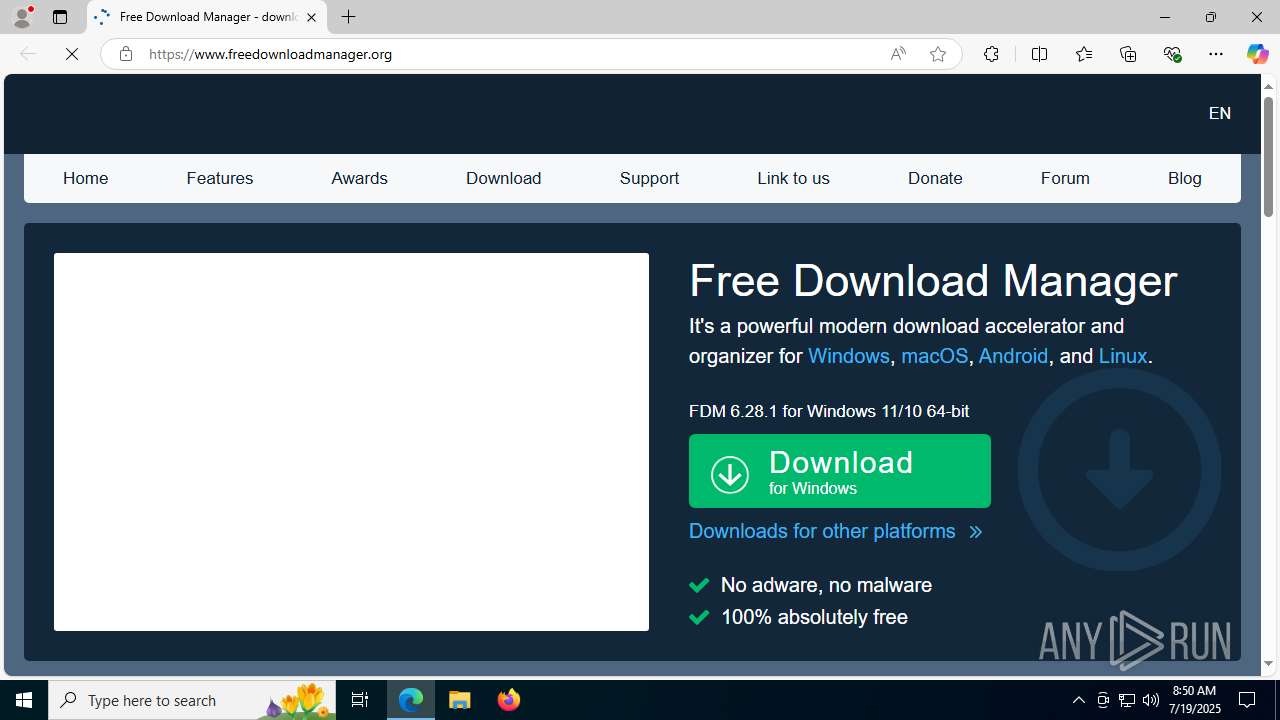Open Task View on the taskbar
The image size is (1280, 720).
tap(360, 700)
